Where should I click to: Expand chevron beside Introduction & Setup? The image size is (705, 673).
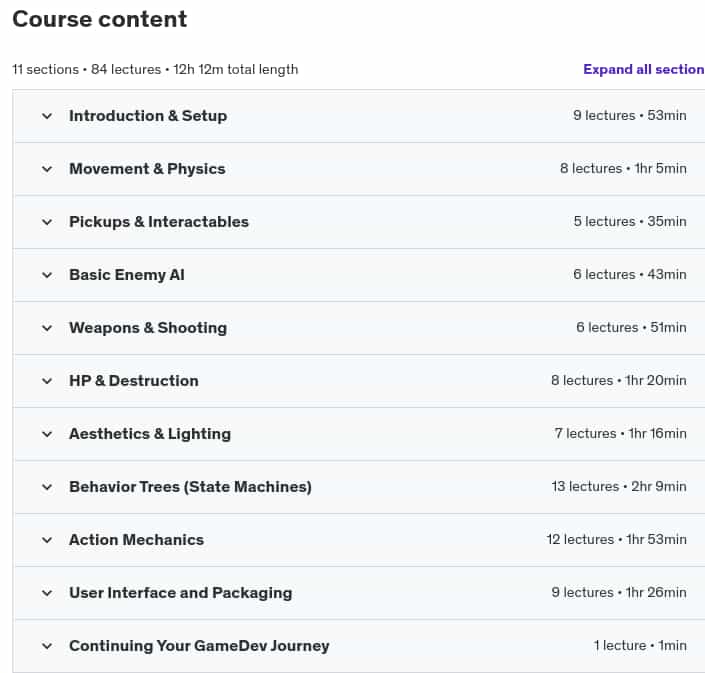47,116
